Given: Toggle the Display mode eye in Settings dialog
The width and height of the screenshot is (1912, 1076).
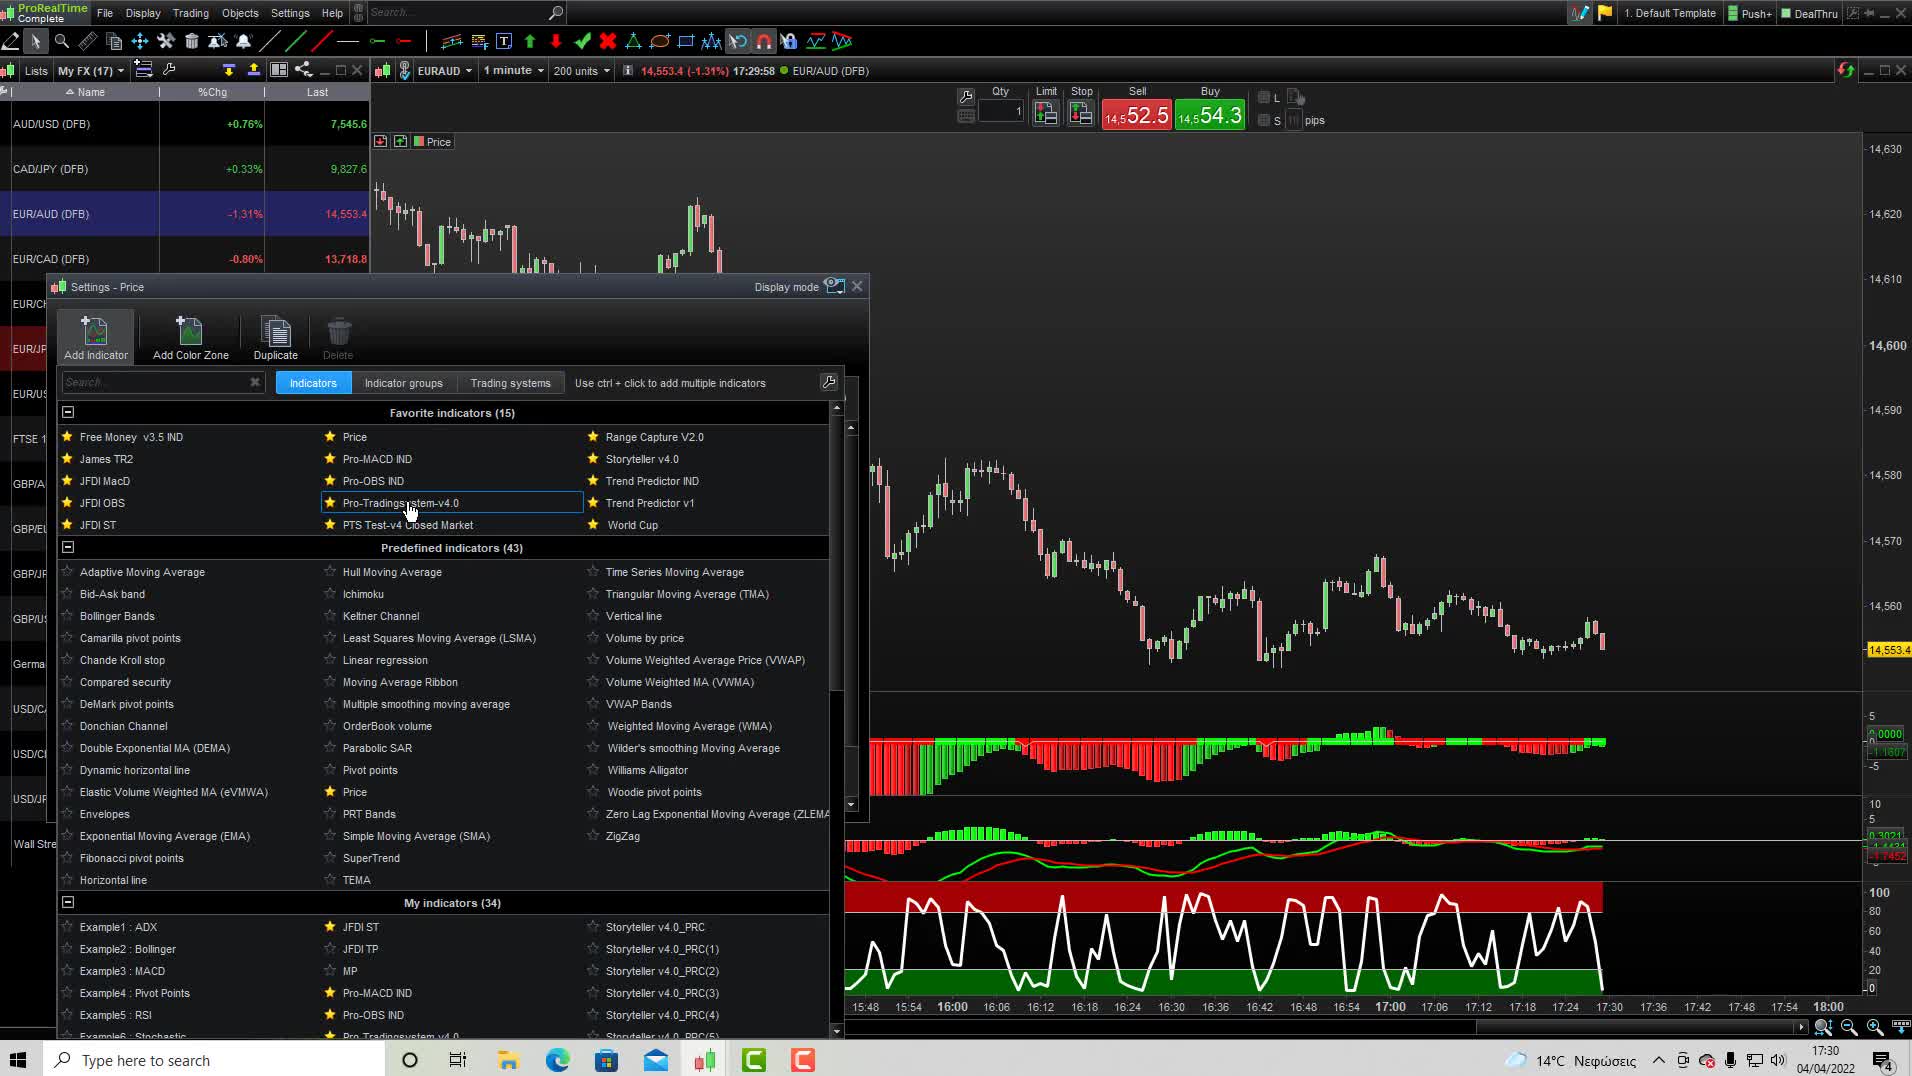Looking at the screenshot, I should 835,286.
